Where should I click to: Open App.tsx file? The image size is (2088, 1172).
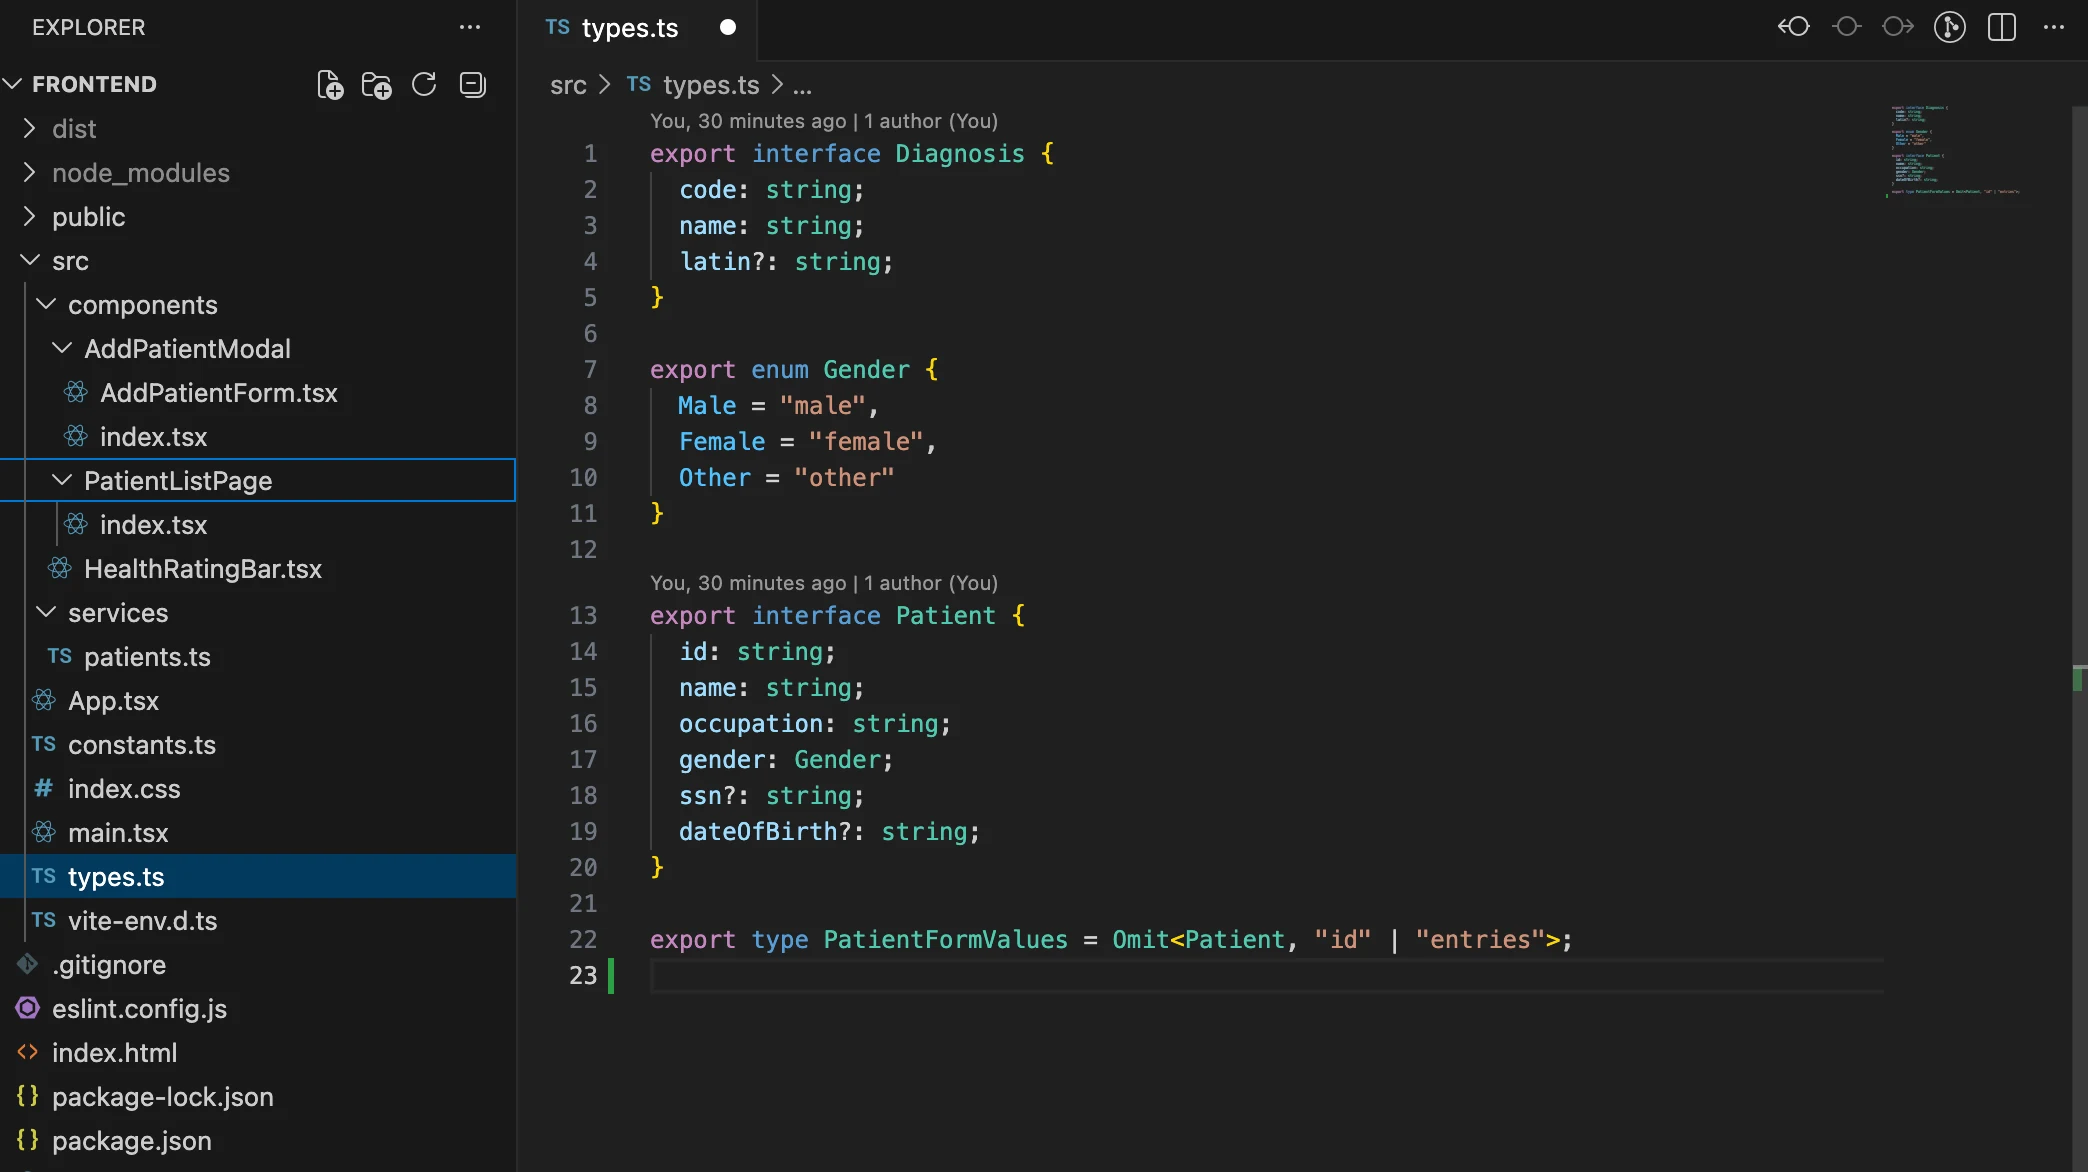pyautogui.click(x=258, y=700)
